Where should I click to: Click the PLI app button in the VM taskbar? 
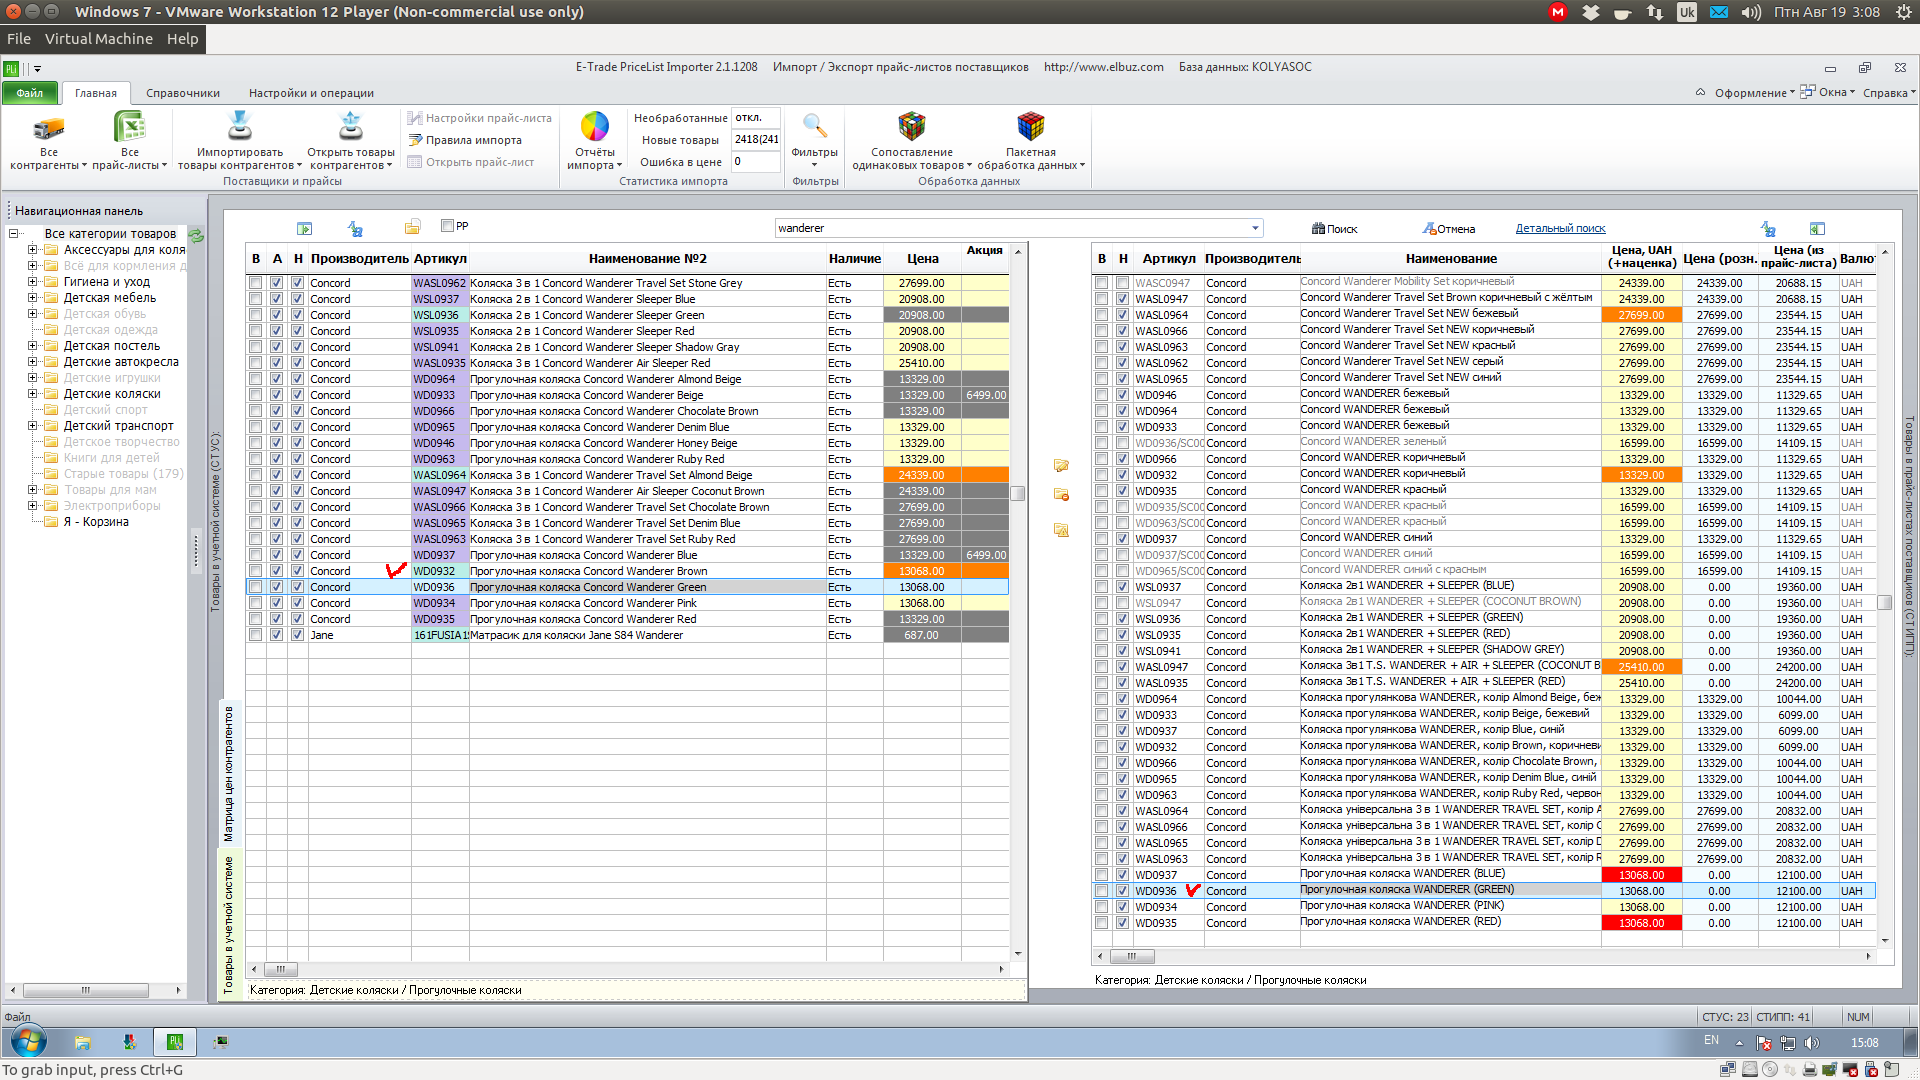coord(175,1042)
